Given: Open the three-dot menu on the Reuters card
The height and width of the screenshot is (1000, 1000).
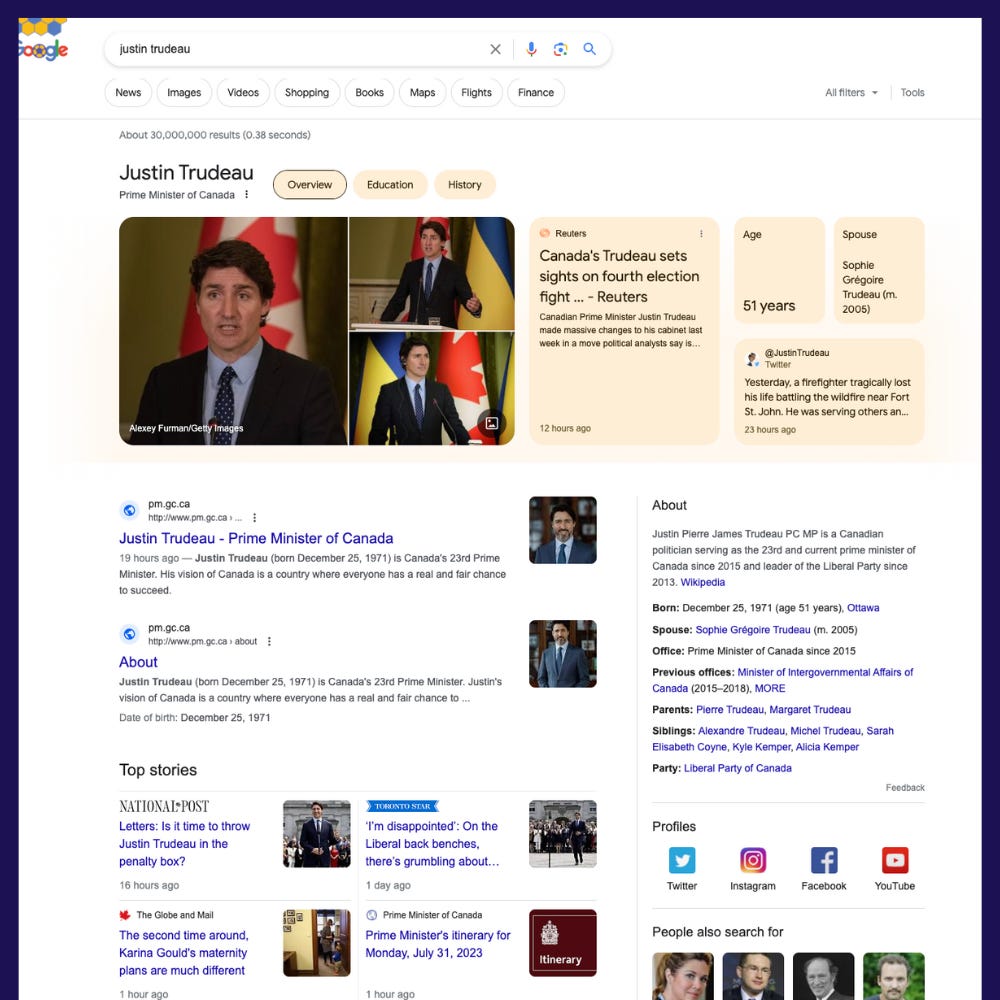Looking at the screenshot, I should pyautogui.click(x=701, y=233).
